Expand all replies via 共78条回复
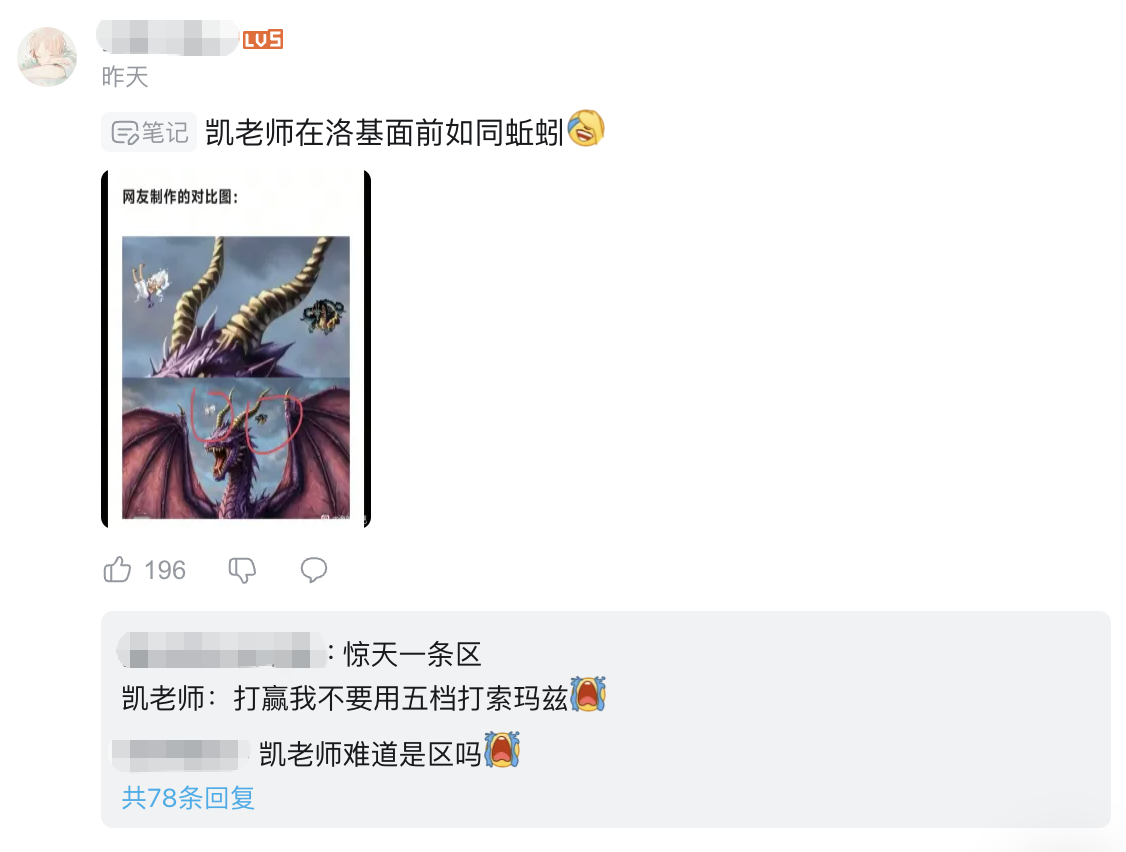This screenshot has height=852, width=1126. point(188,798)
